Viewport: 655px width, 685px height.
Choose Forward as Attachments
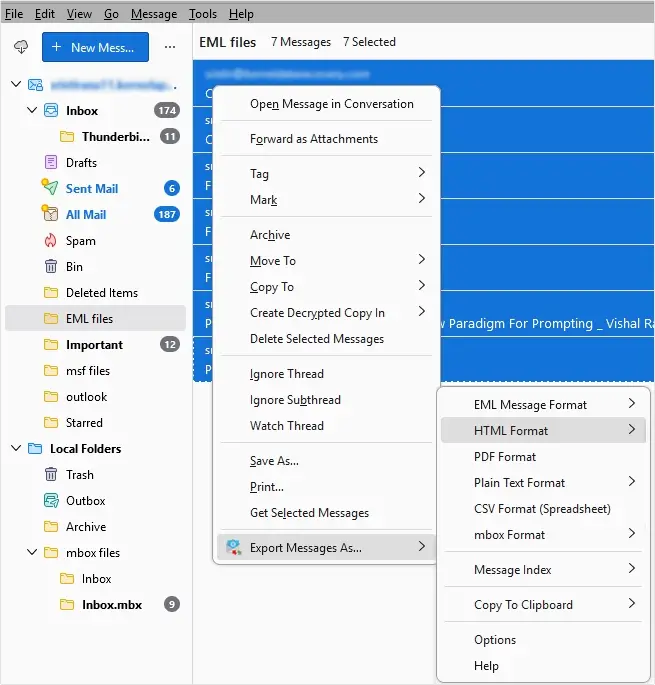coord(326,138)
